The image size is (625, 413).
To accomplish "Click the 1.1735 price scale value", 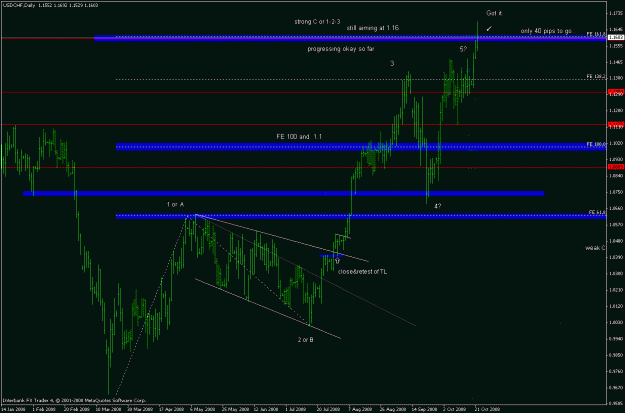I will (615, 14).
